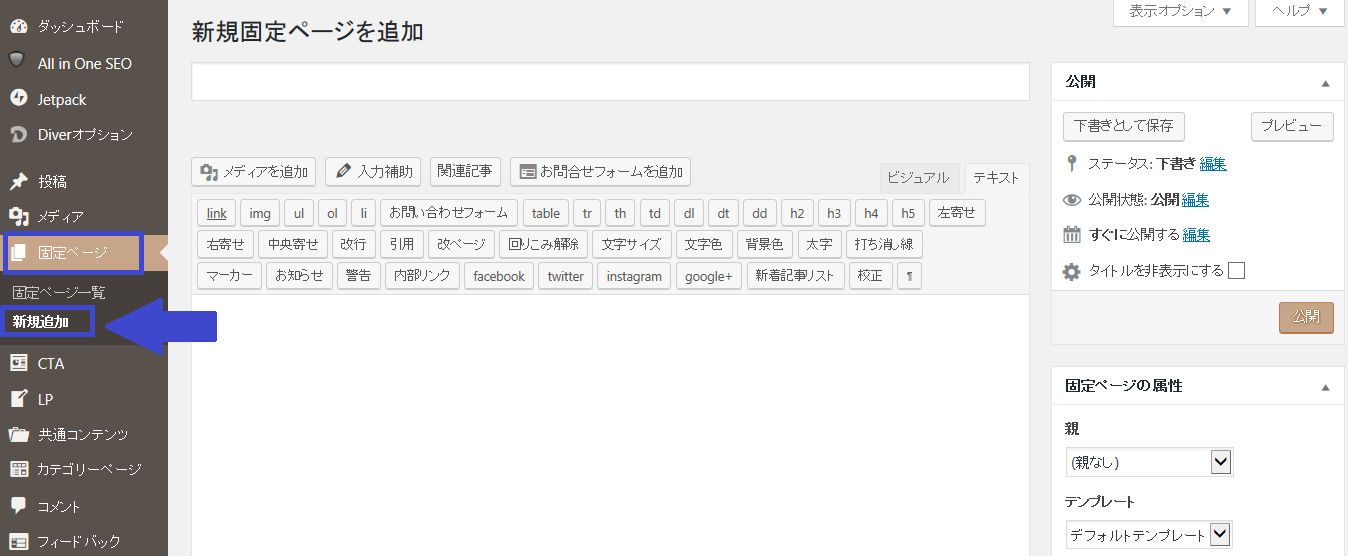Switch to the ビジュアル editor tab
Viewport: 1348px width, 556px height.
tap(918, 177)
